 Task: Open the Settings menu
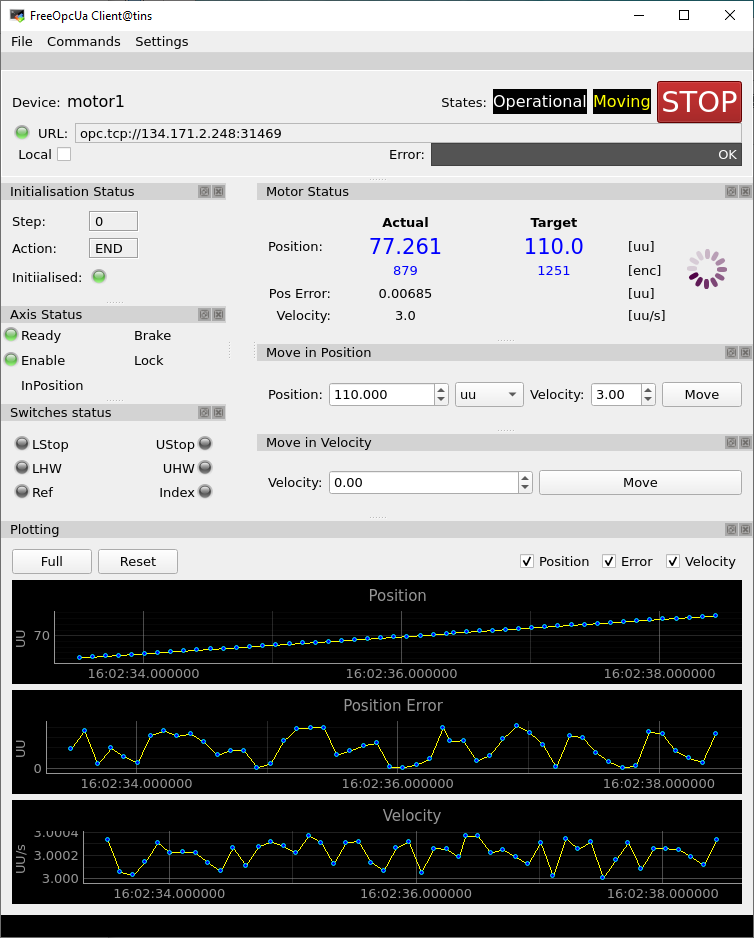[161, 41]
